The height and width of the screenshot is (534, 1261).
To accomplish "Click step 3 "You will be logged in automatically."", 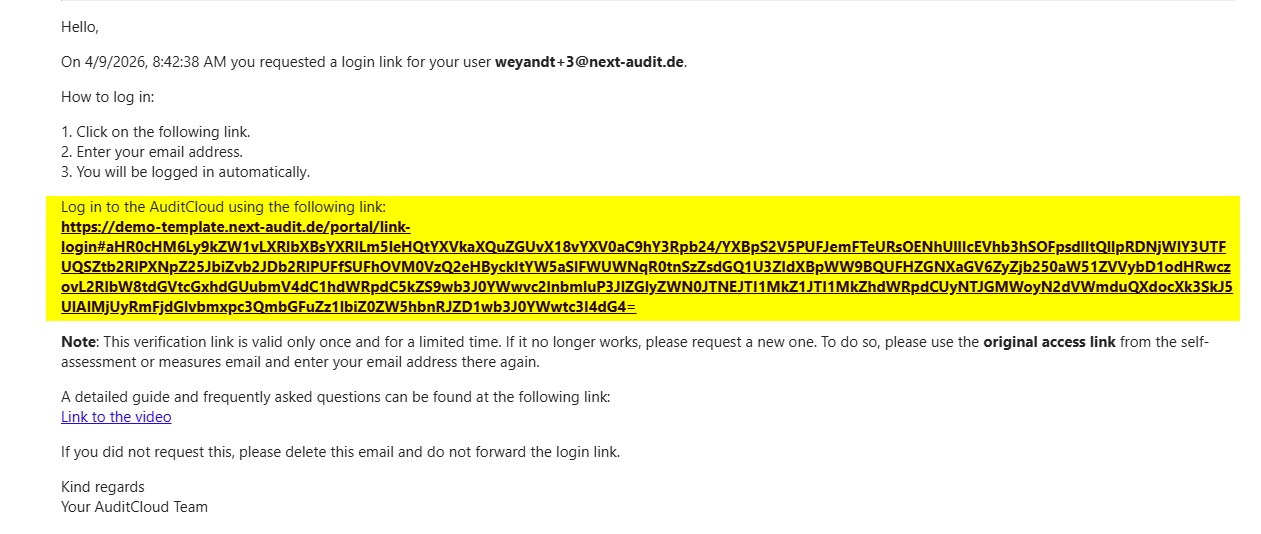I will (186, 172).
